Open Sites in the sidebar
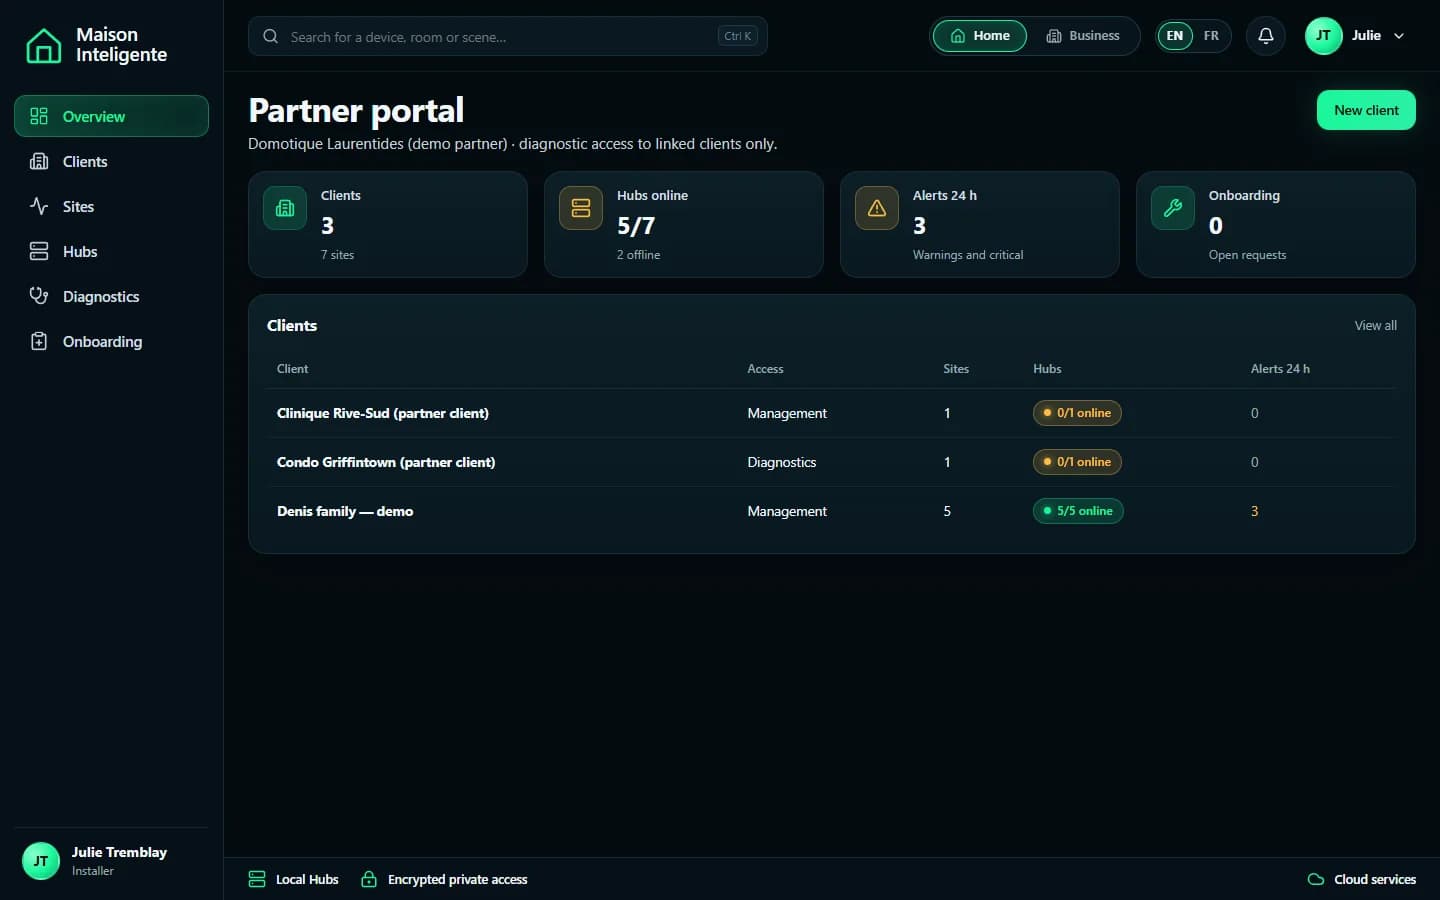This screenshot has height=900, width=1440. (x=111, y=206)
